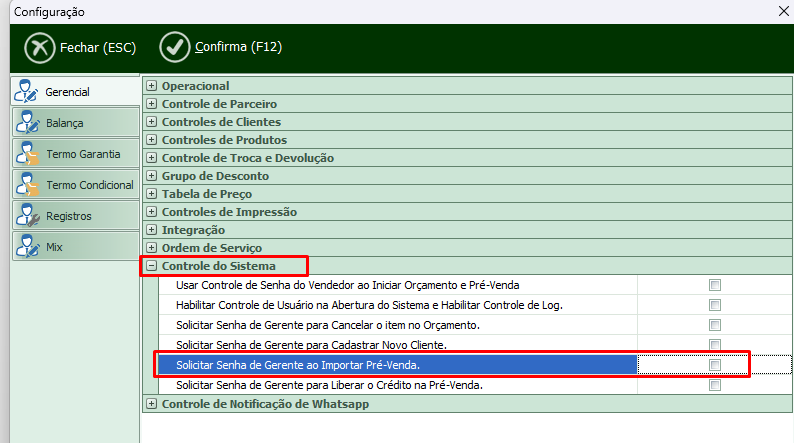Image resolution: width=794 pixels, height=443 pixels.
Task: Click the Fechar (ESC) button label
Action: tap(98, 48)
